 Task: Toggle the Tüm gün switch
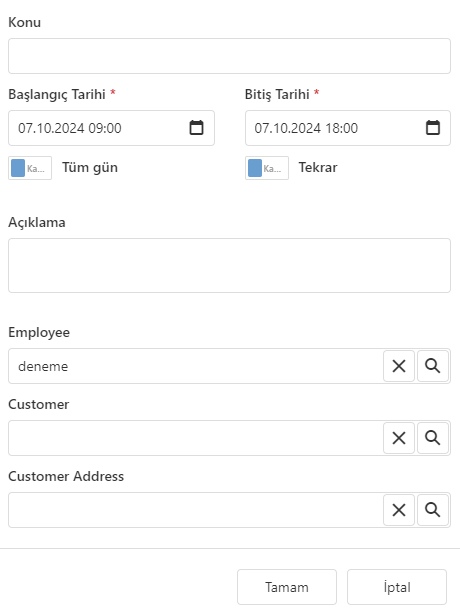click(x=30, y=168)
